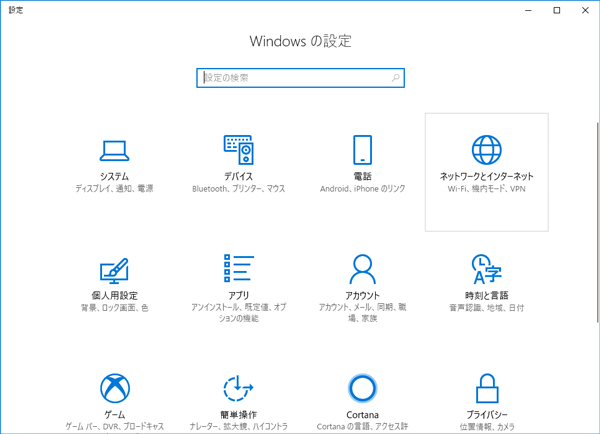Click the Android、iPhone のリンク description

(x=362, y=189)
